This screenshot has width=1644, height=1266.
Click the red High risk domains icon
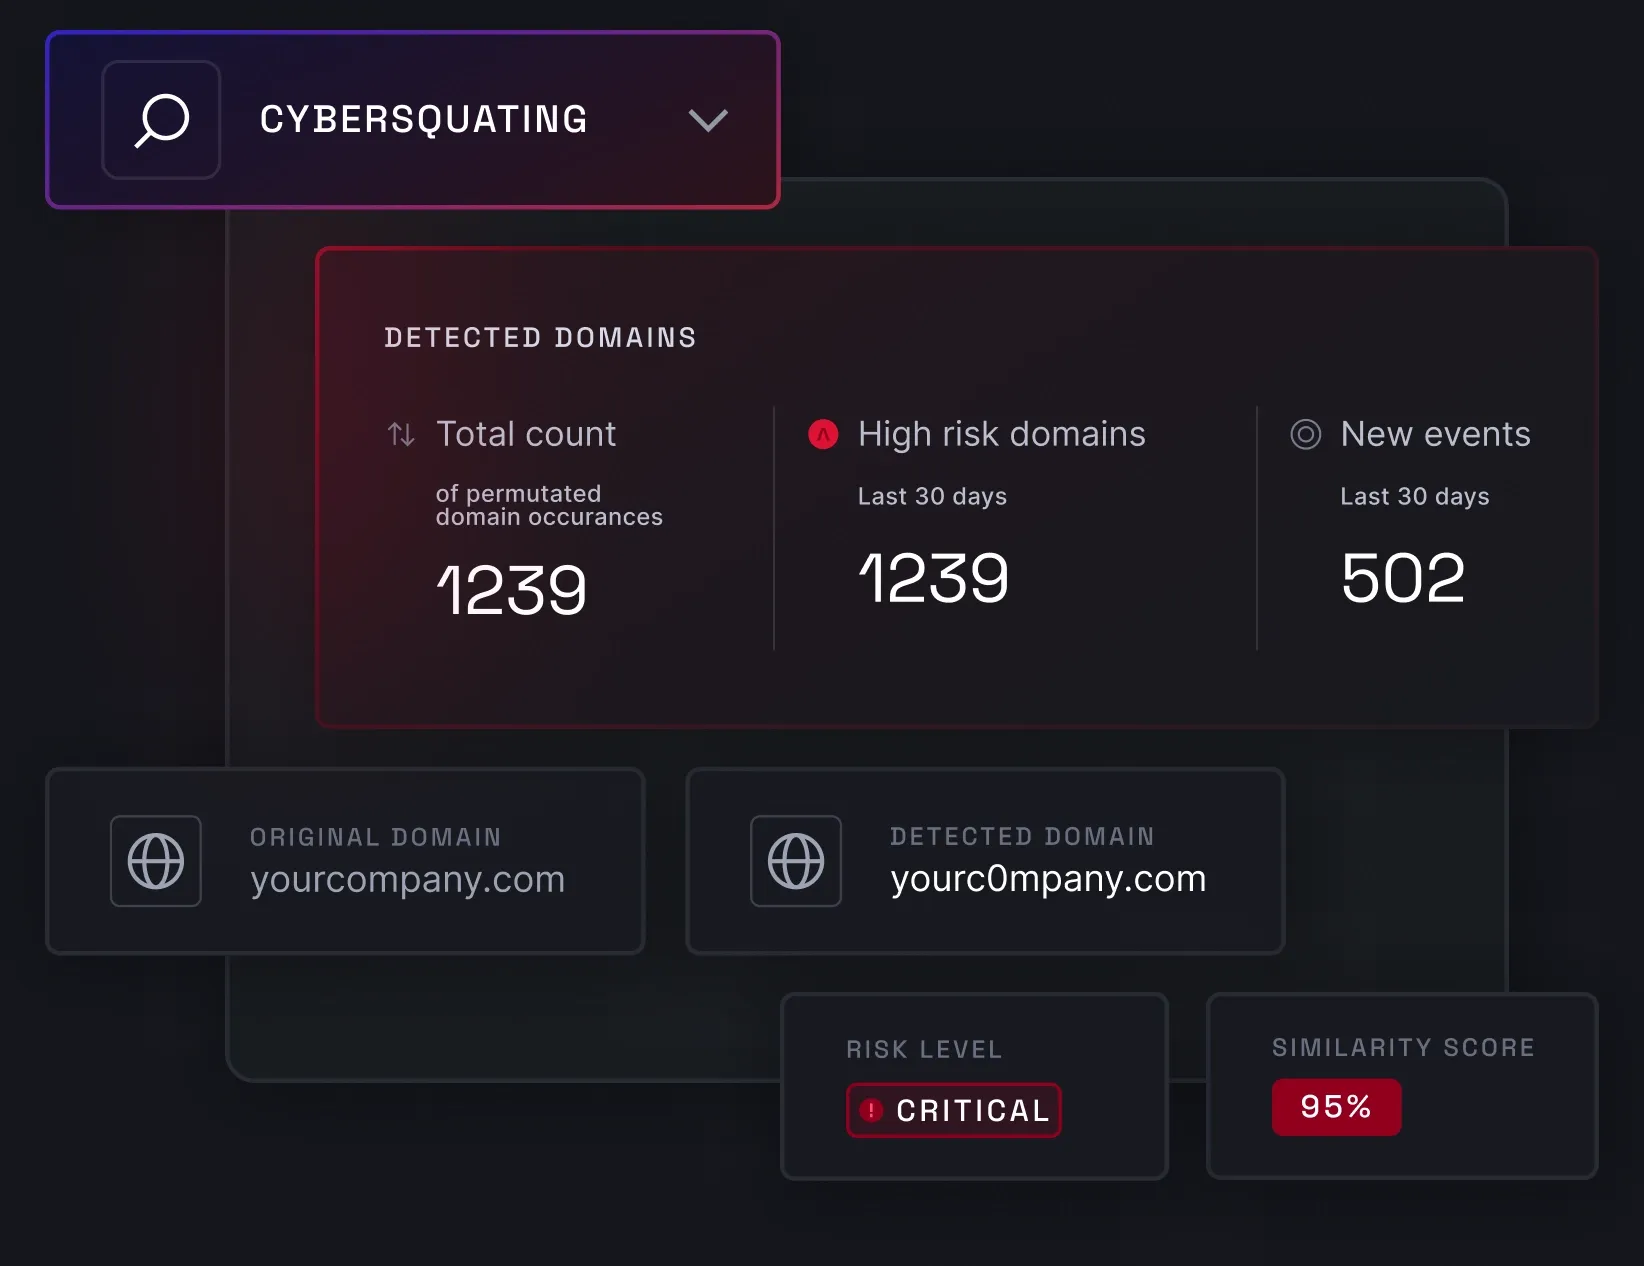823,434
